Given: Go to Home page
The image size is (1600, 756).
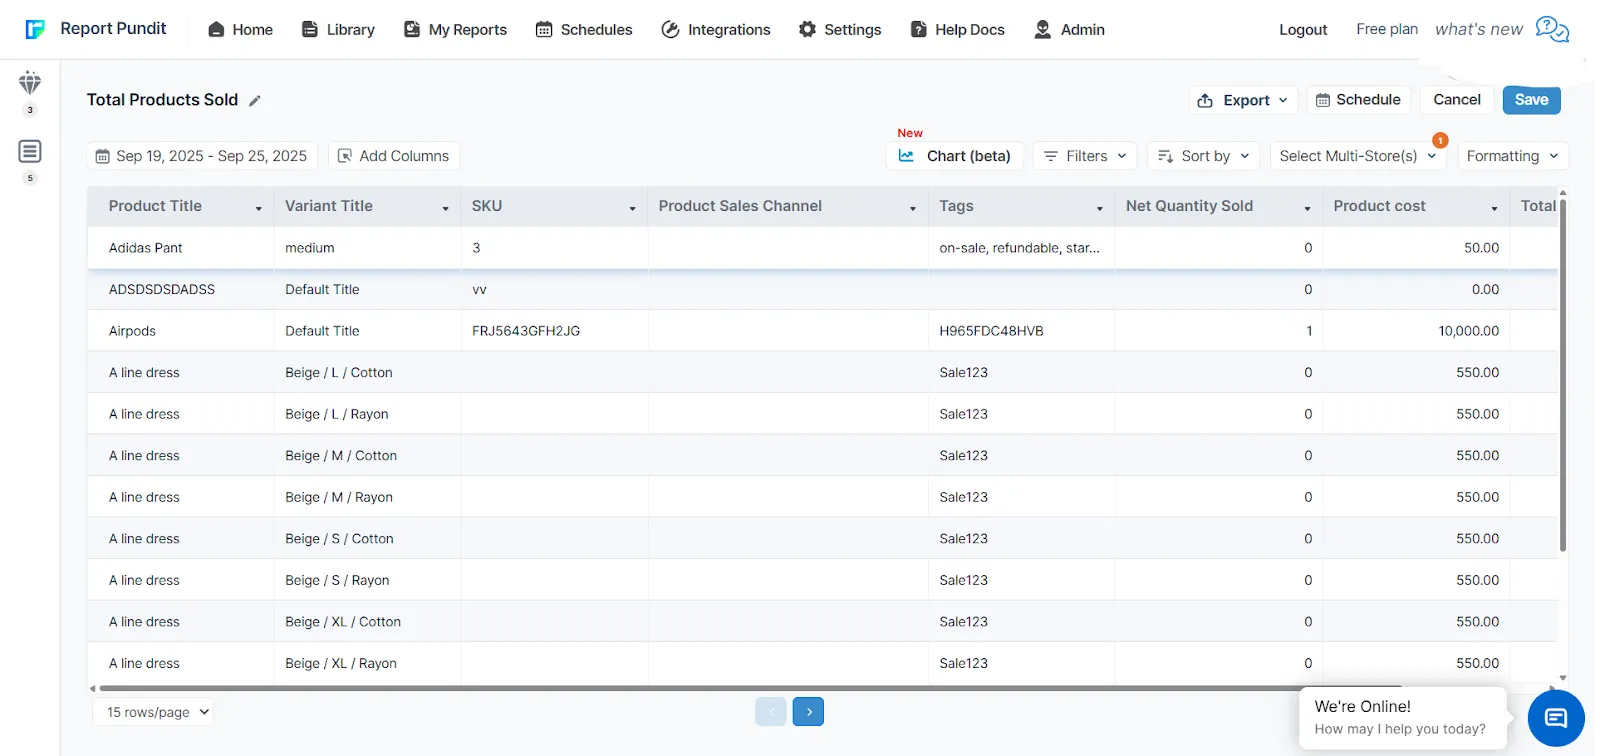Looking at the screenshot, I should 240,30.
